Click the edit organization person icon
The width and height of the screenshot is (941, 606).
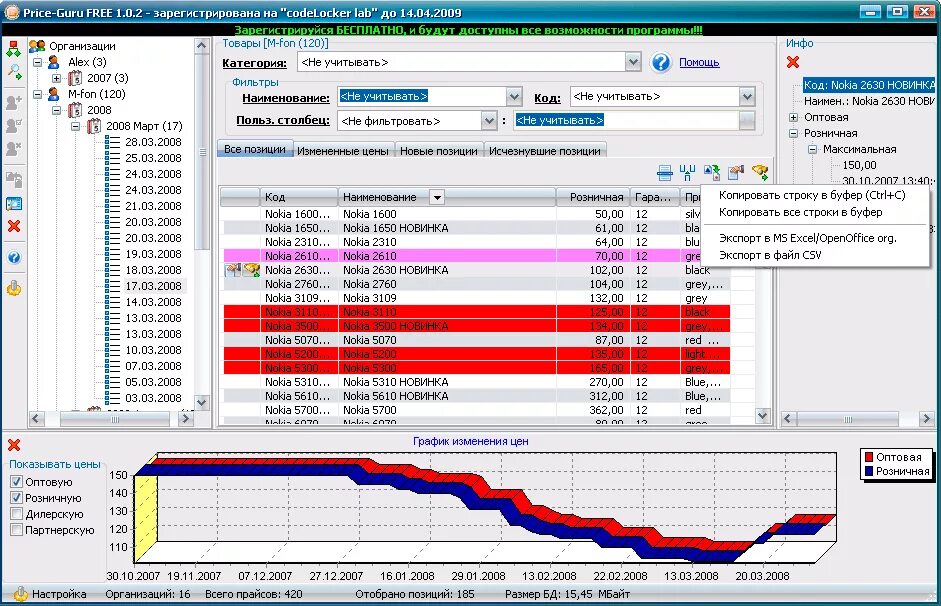click(14, 125)
